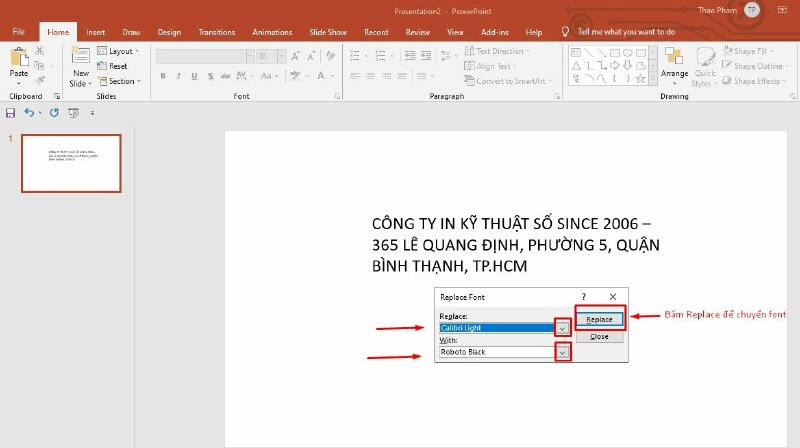Decrease font size with small A icon

[311, 56]
